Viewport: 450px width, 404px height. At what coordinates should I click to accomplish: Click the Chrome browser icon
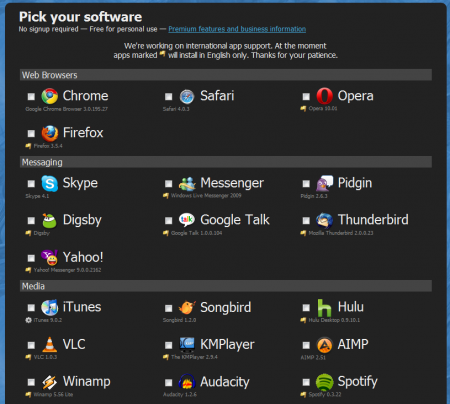coord(49,96)
